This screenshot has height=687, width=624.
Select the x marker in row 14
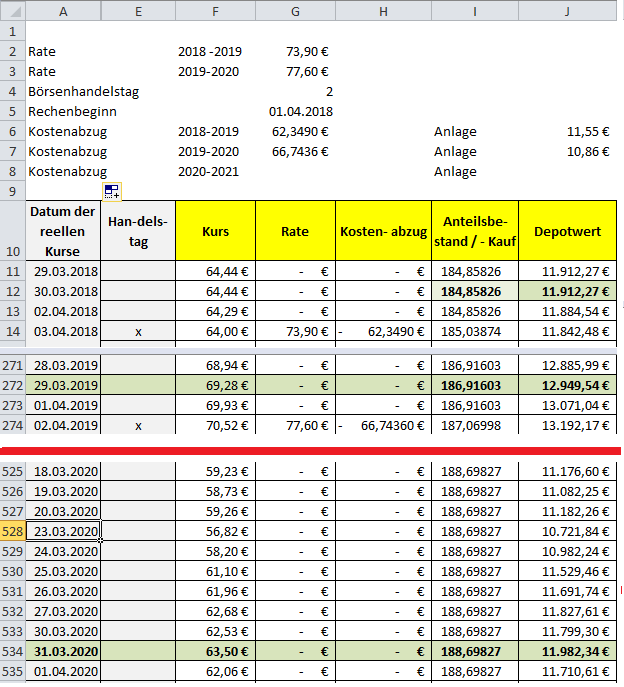[x=138, y=332]
